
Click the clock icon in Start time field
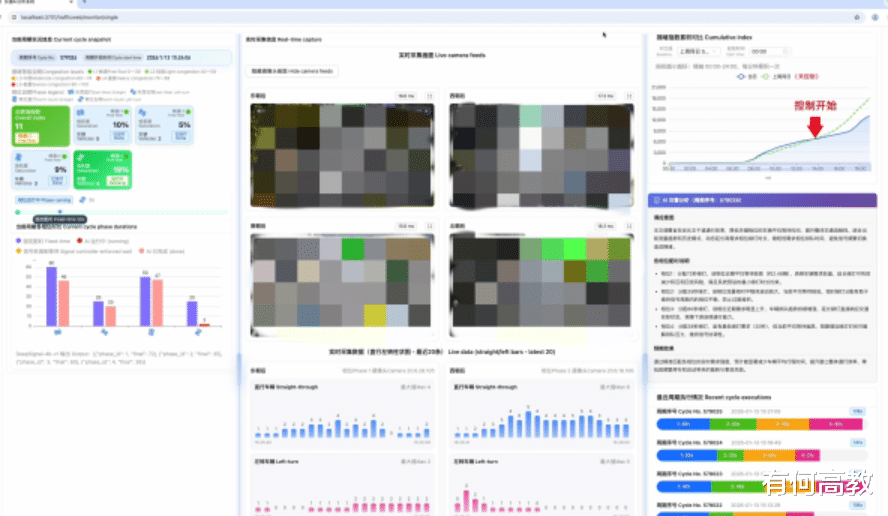[785, 52]
